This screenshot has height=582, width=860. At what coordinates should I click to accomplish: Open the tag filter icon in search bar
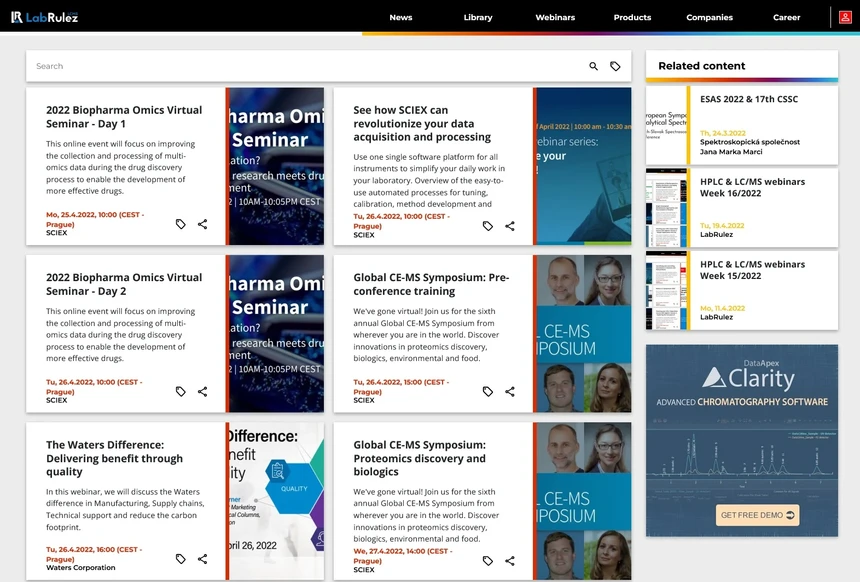click(x=615, y=66)
